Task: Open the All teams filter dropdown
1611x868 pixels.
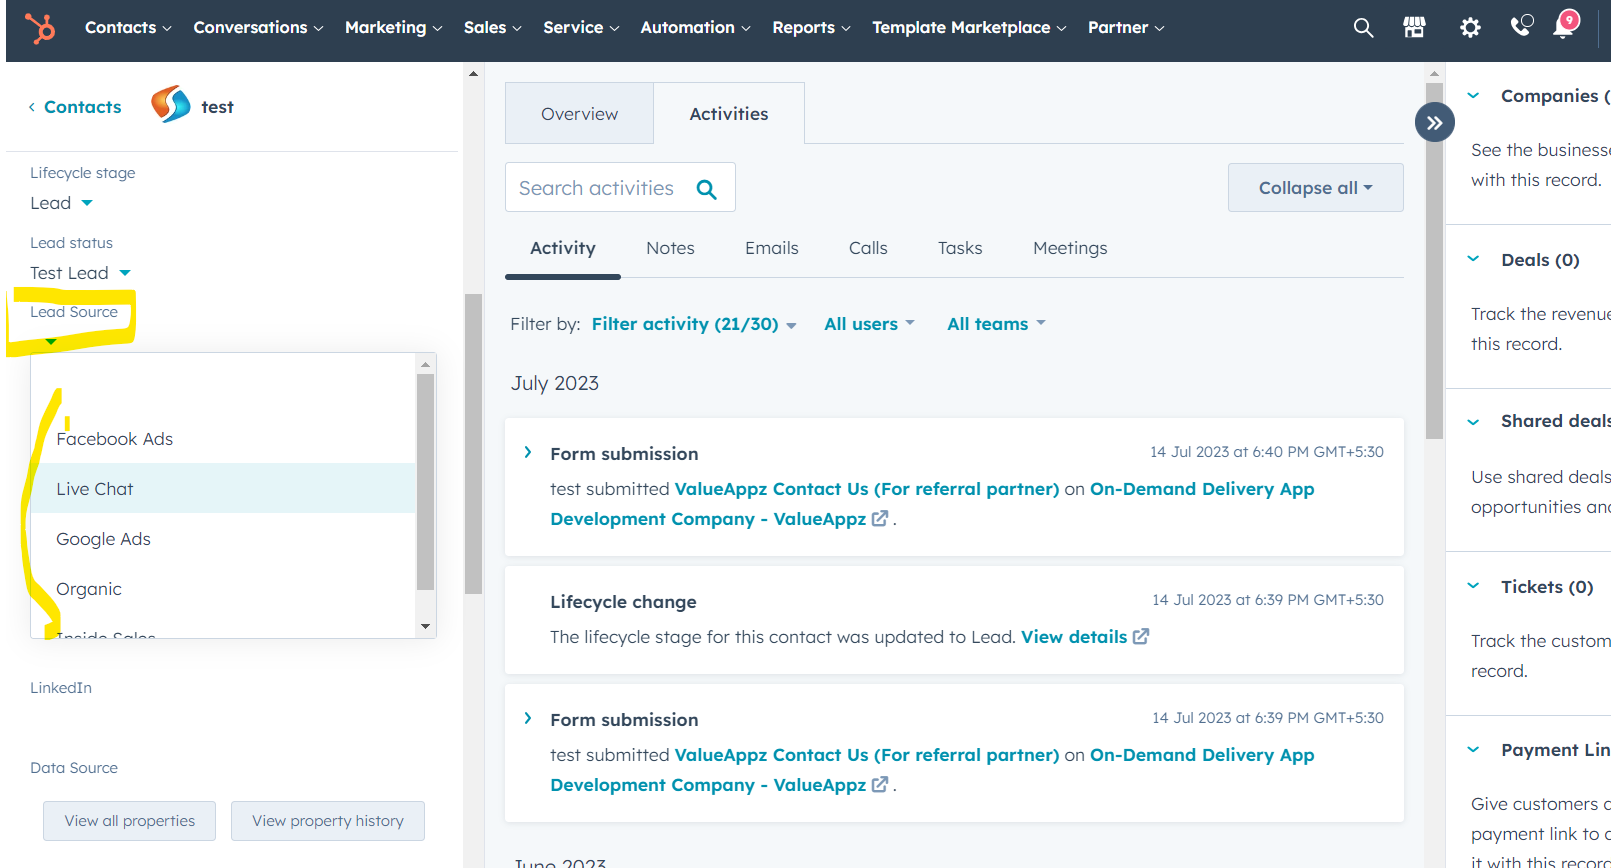Action: click(x=996, y=324)
